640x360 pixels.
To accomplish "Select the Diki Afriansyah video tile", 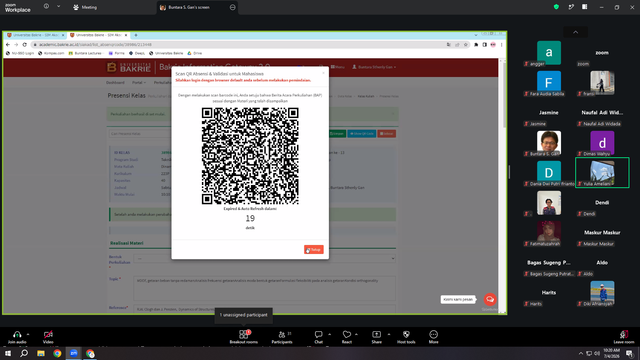I will click(x=602, y=293).
